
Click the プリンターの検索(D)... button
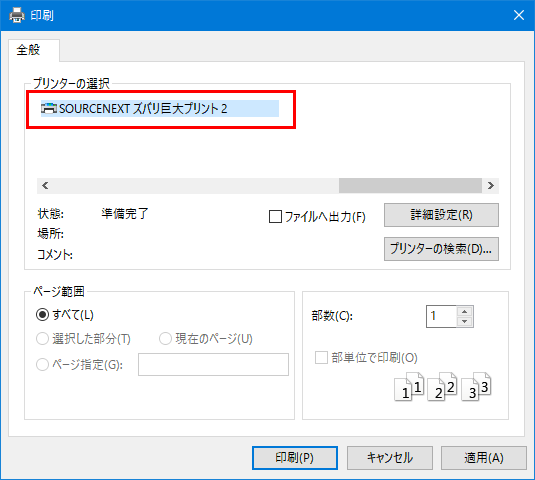coord(441,249)
